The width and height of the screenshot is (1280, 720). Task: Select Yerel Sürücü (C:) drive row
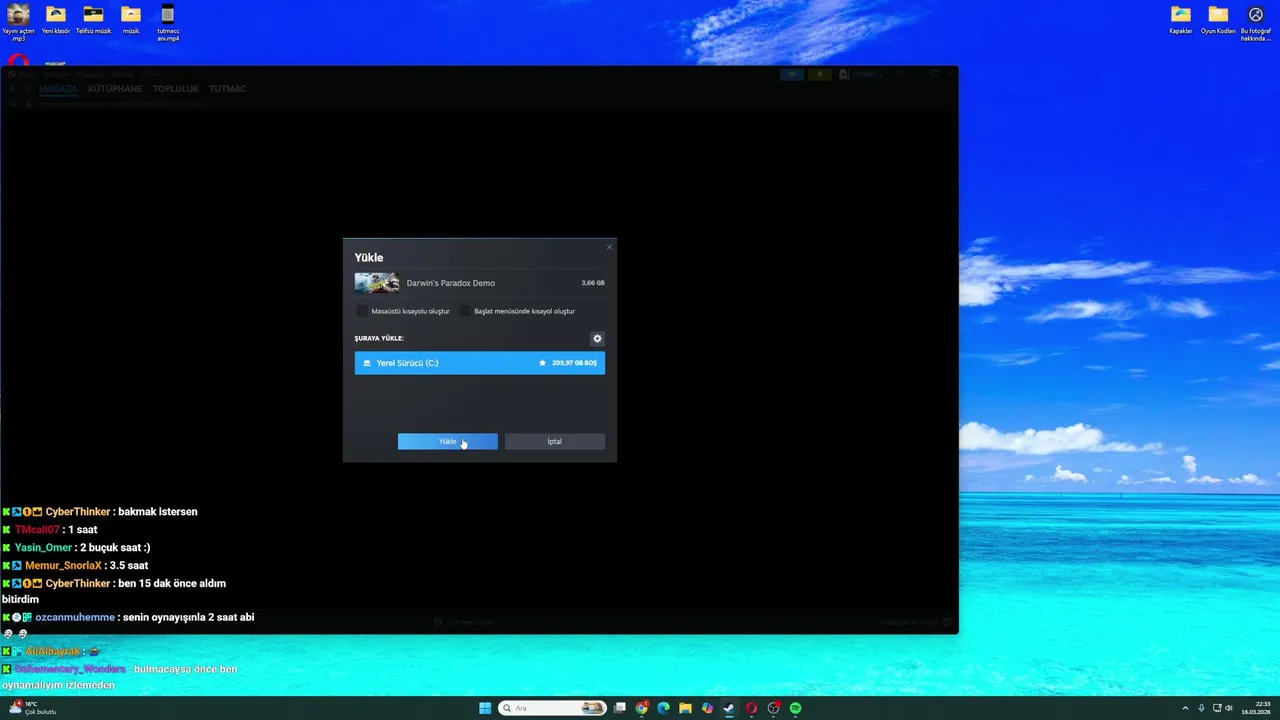point(479,363)
